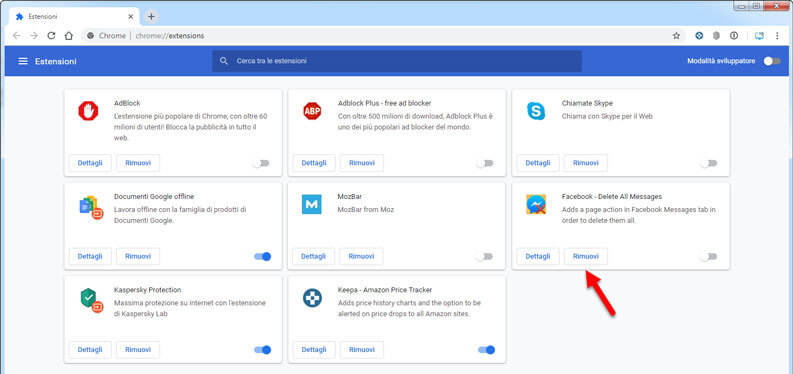Focus the Cerca tra le estensioni field
793x374 pixels.
click(396, 61)
